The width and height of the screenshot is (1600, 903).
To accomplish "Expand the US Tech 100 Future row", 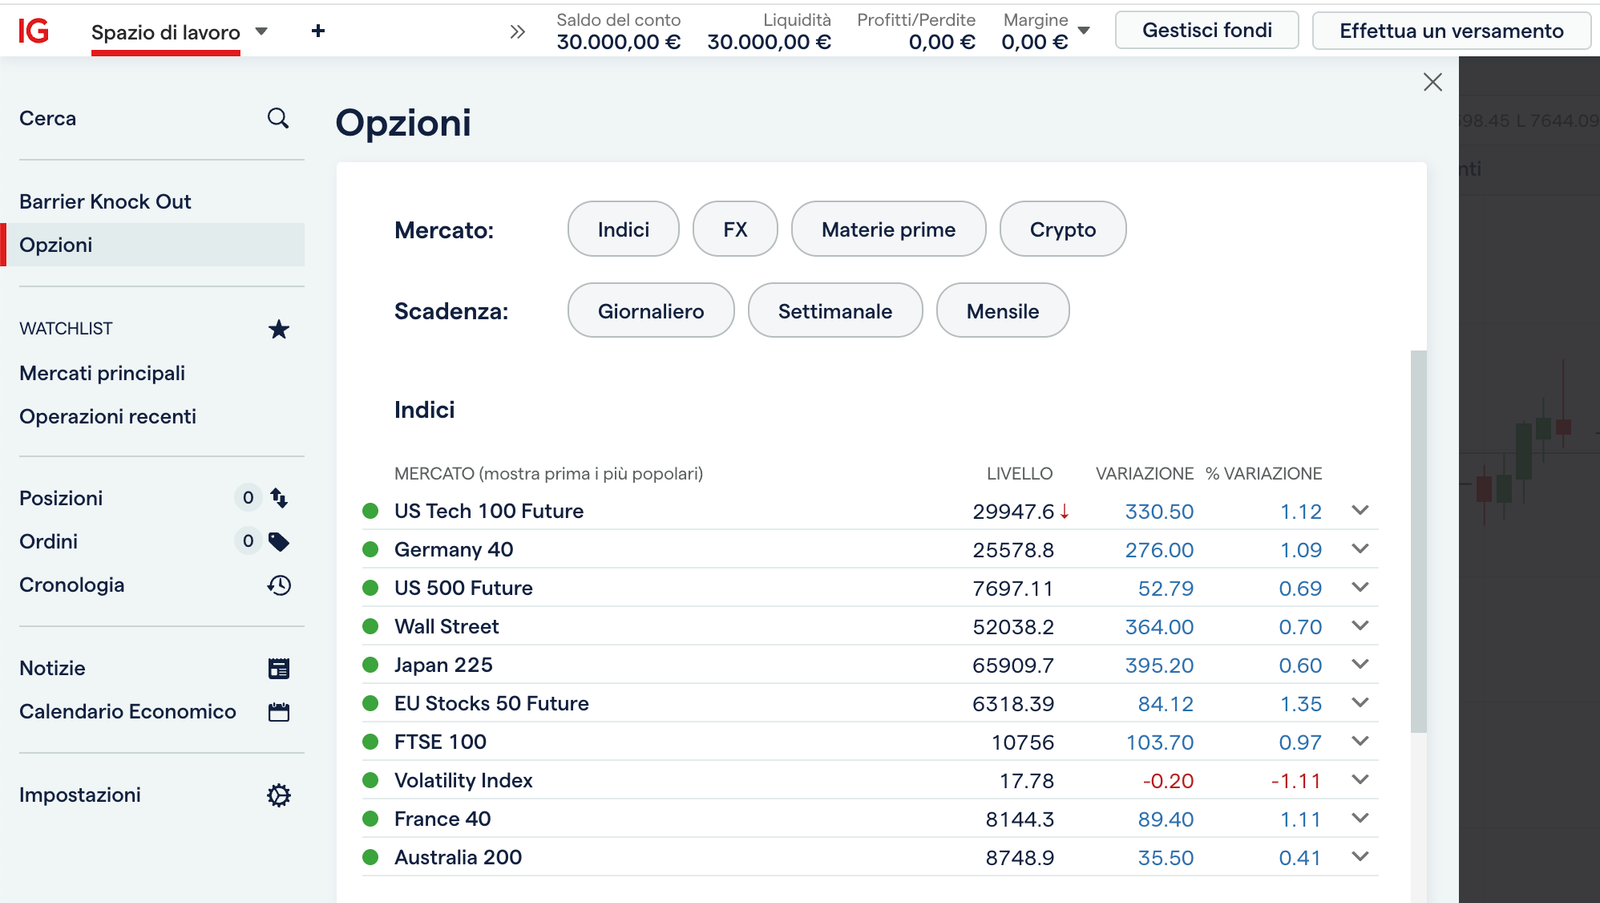I will coord(1360,510).
